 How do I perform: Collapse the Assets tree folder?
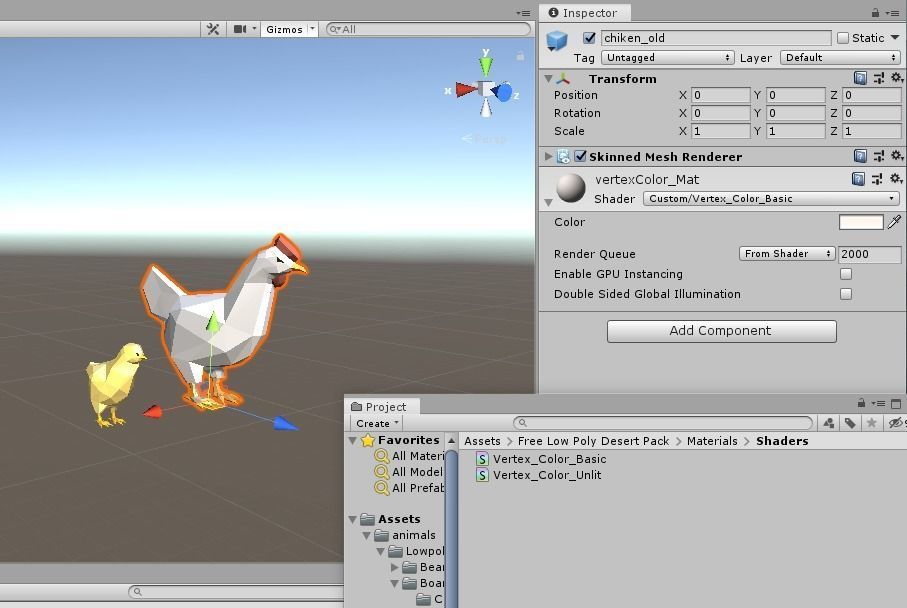(352, 519)
